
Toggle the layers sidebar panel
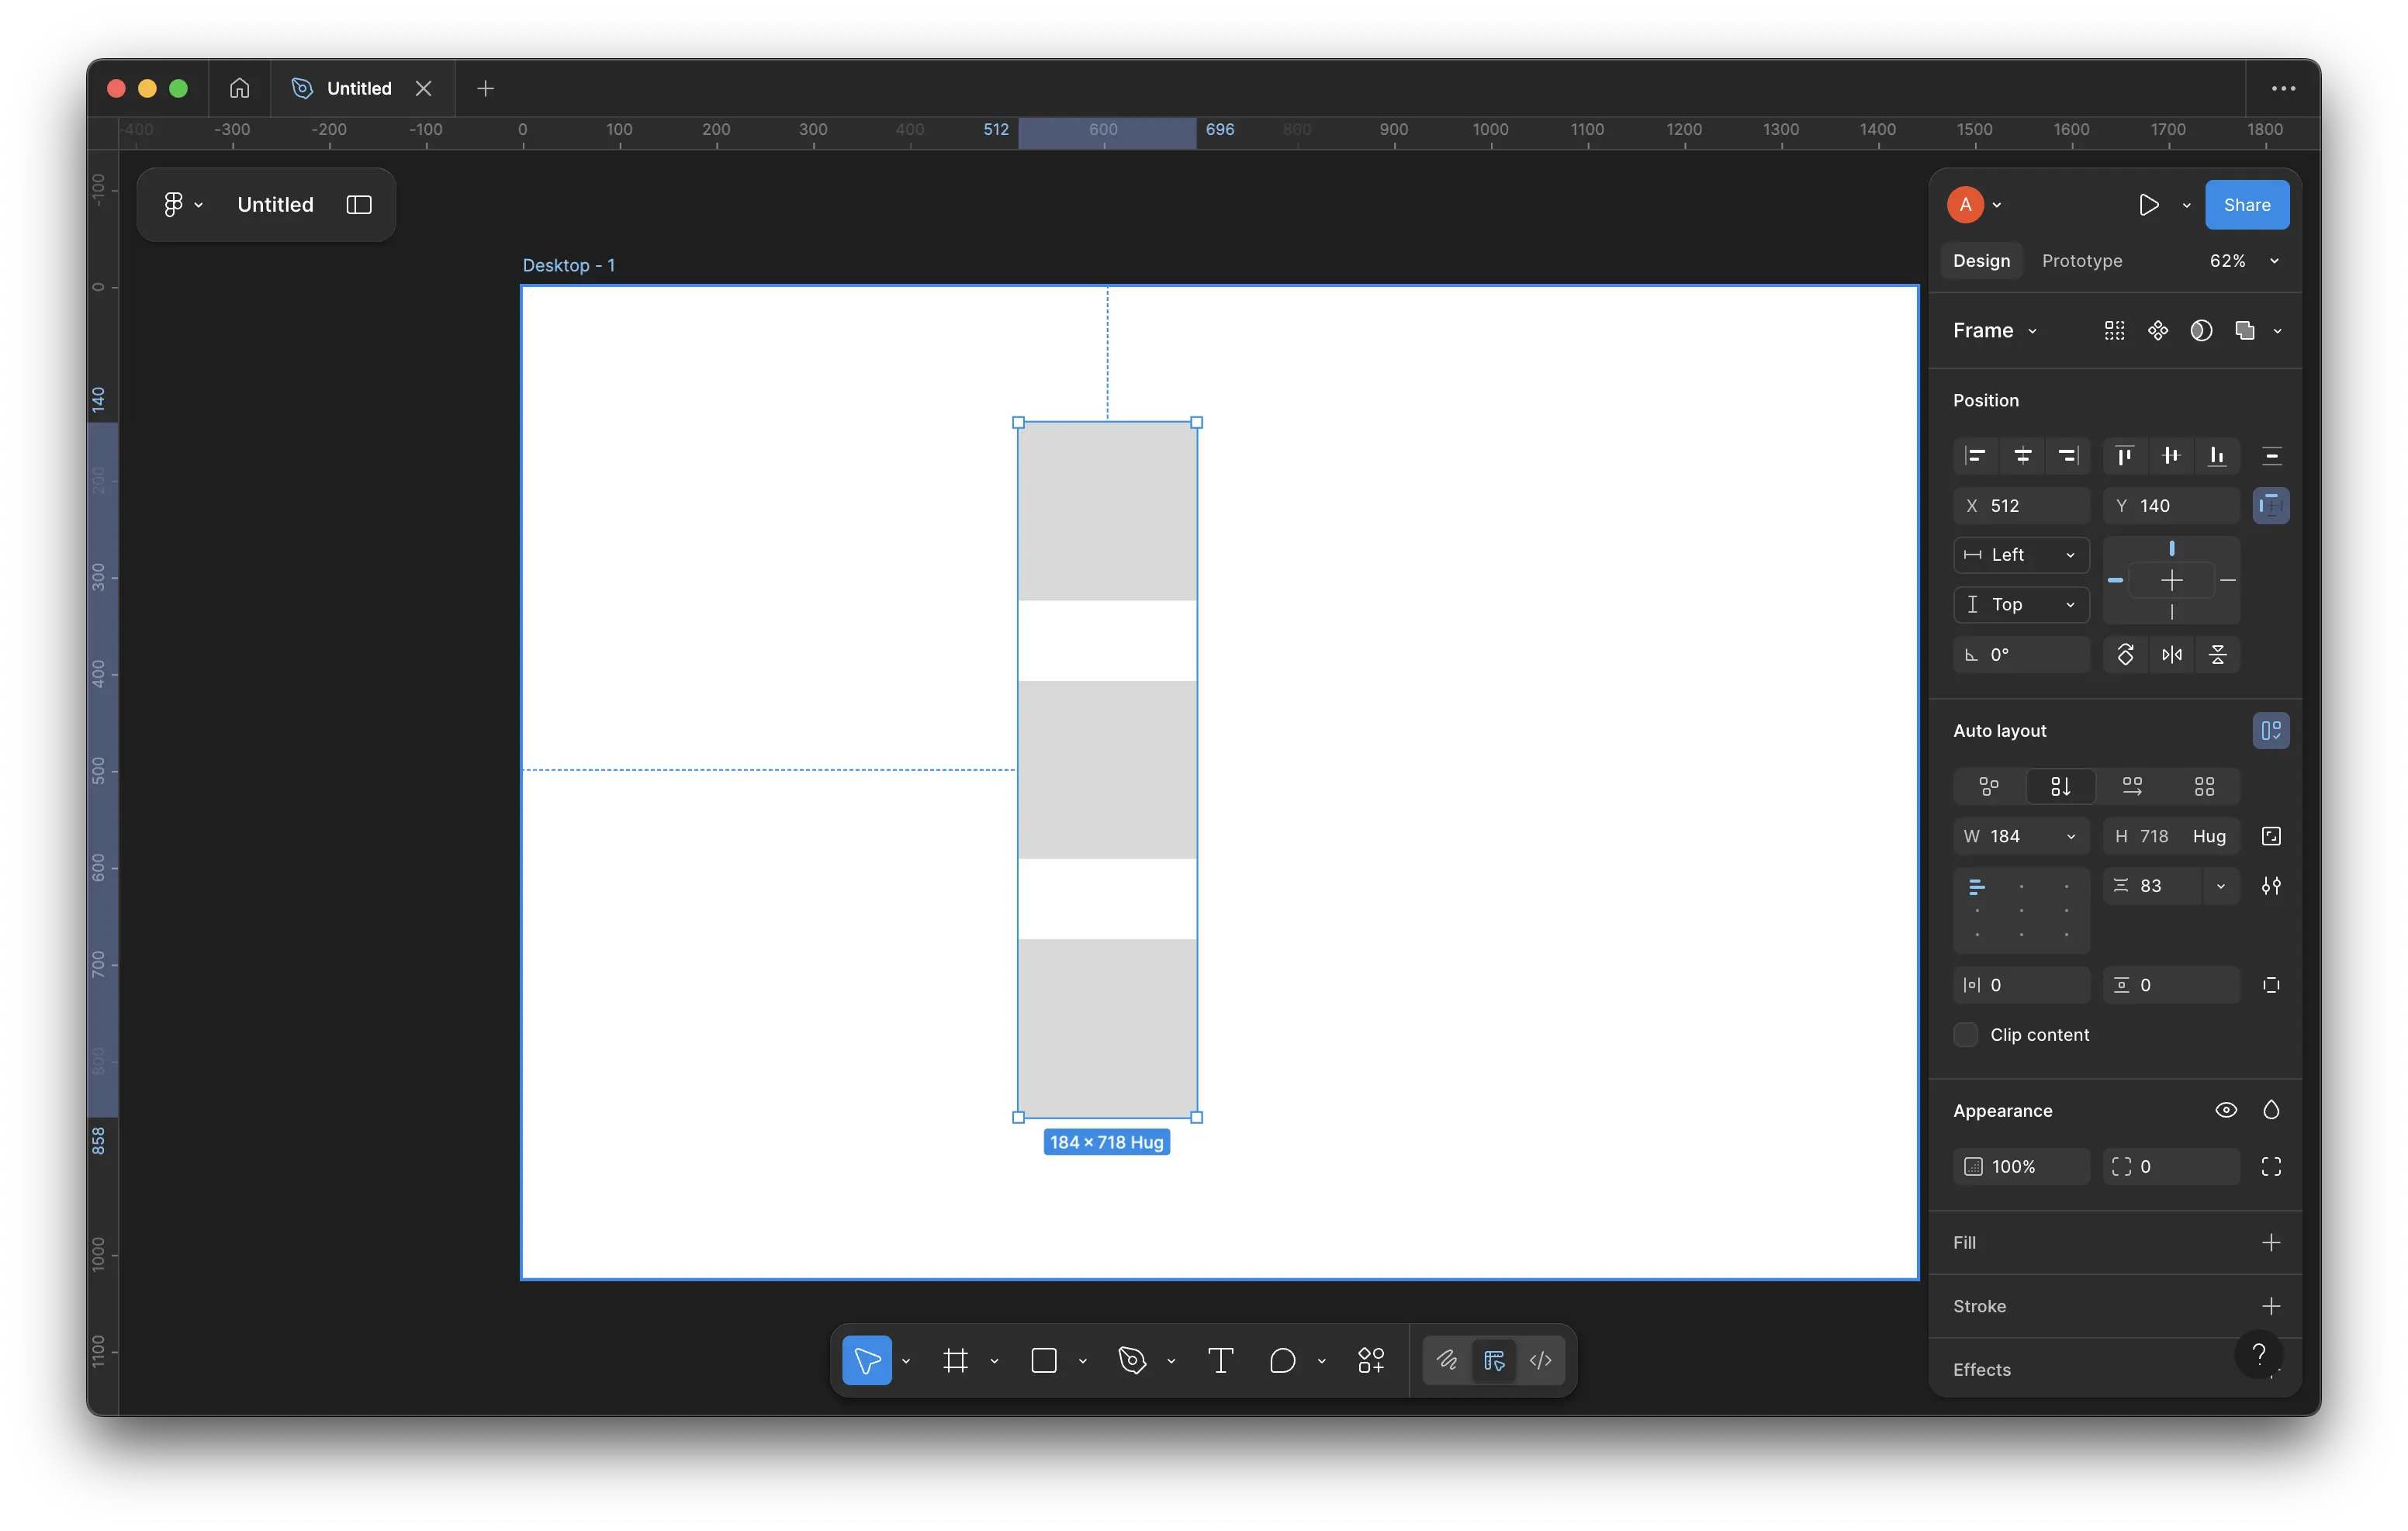(359, 204)
